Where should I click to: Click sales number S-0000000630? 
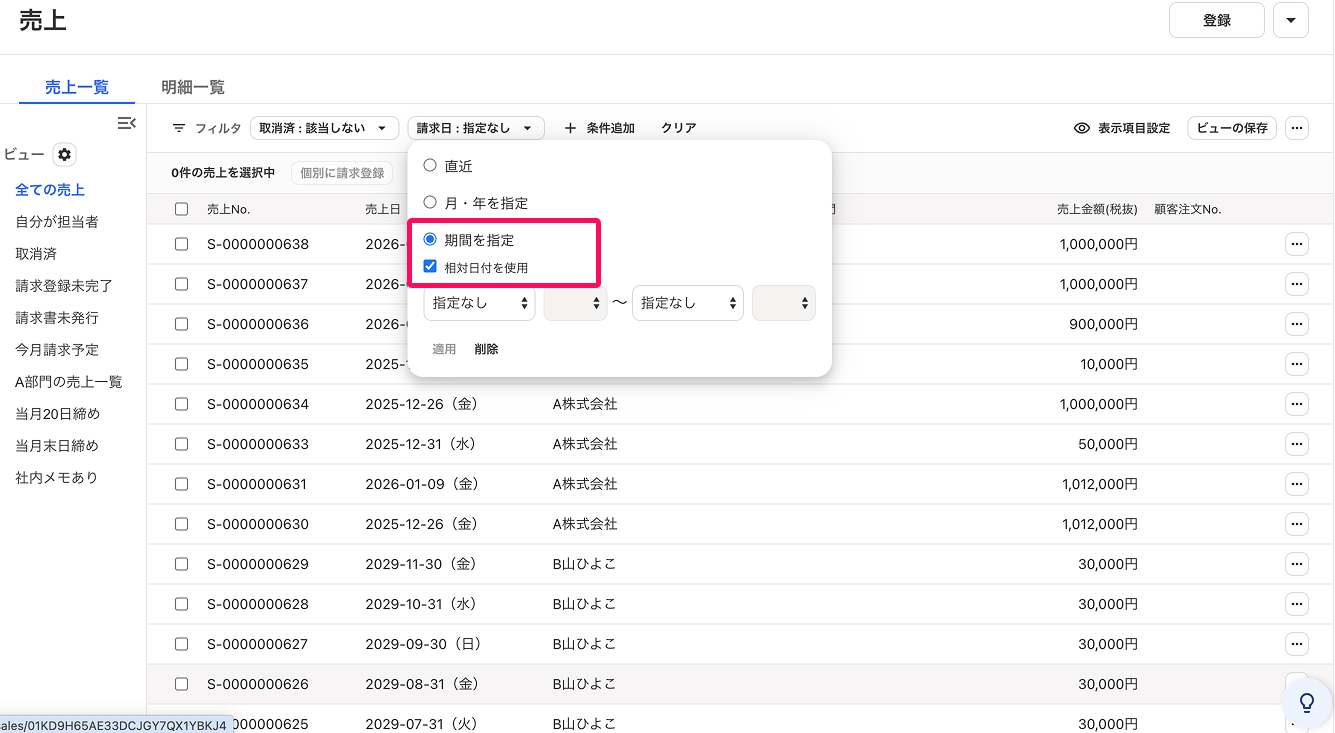click(x=258, y=524)
